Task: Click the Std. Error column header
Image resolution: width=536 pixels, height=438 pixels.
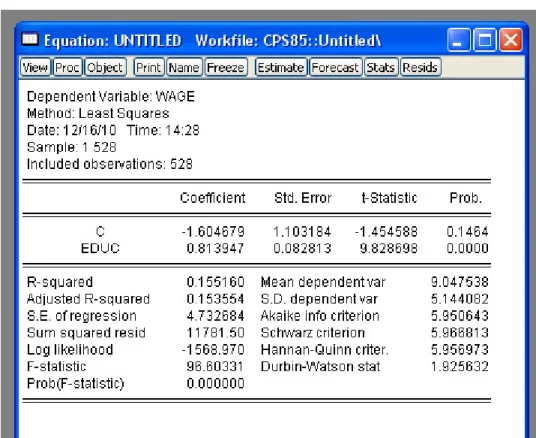Action: pyautogui.click(x=303, y=198)
